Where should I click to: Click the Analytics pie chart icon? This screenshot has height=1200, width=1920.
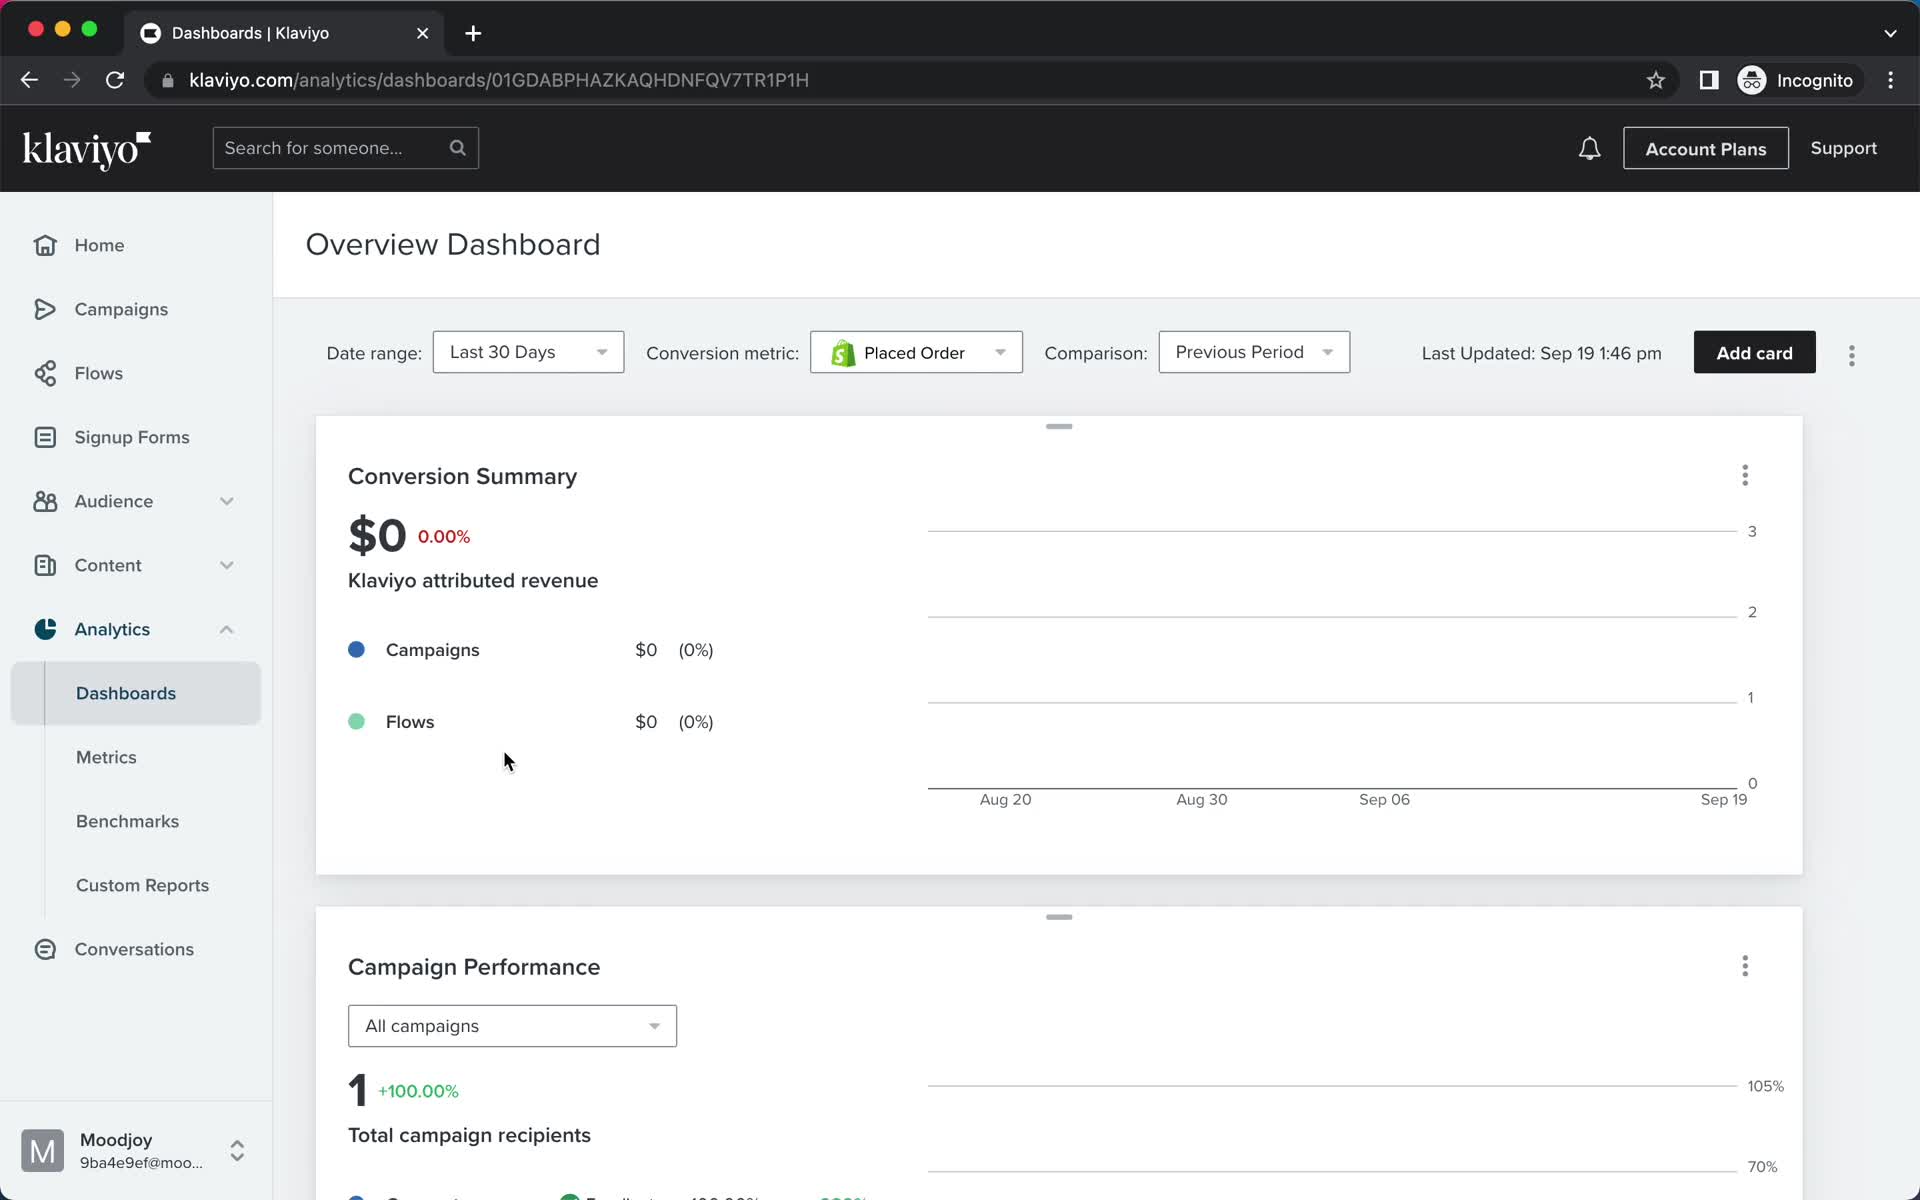[x=45, y=629]
